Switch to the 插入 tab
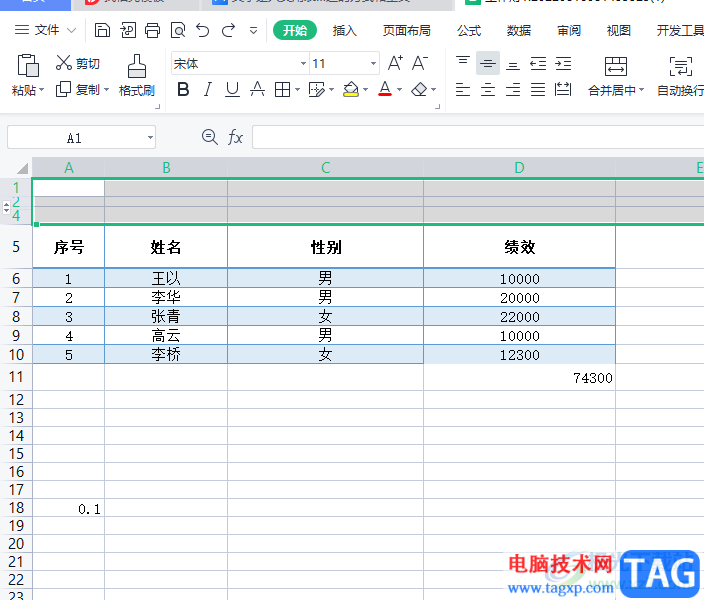This screenshot has width=704, height=600. (x=344, y=31)
